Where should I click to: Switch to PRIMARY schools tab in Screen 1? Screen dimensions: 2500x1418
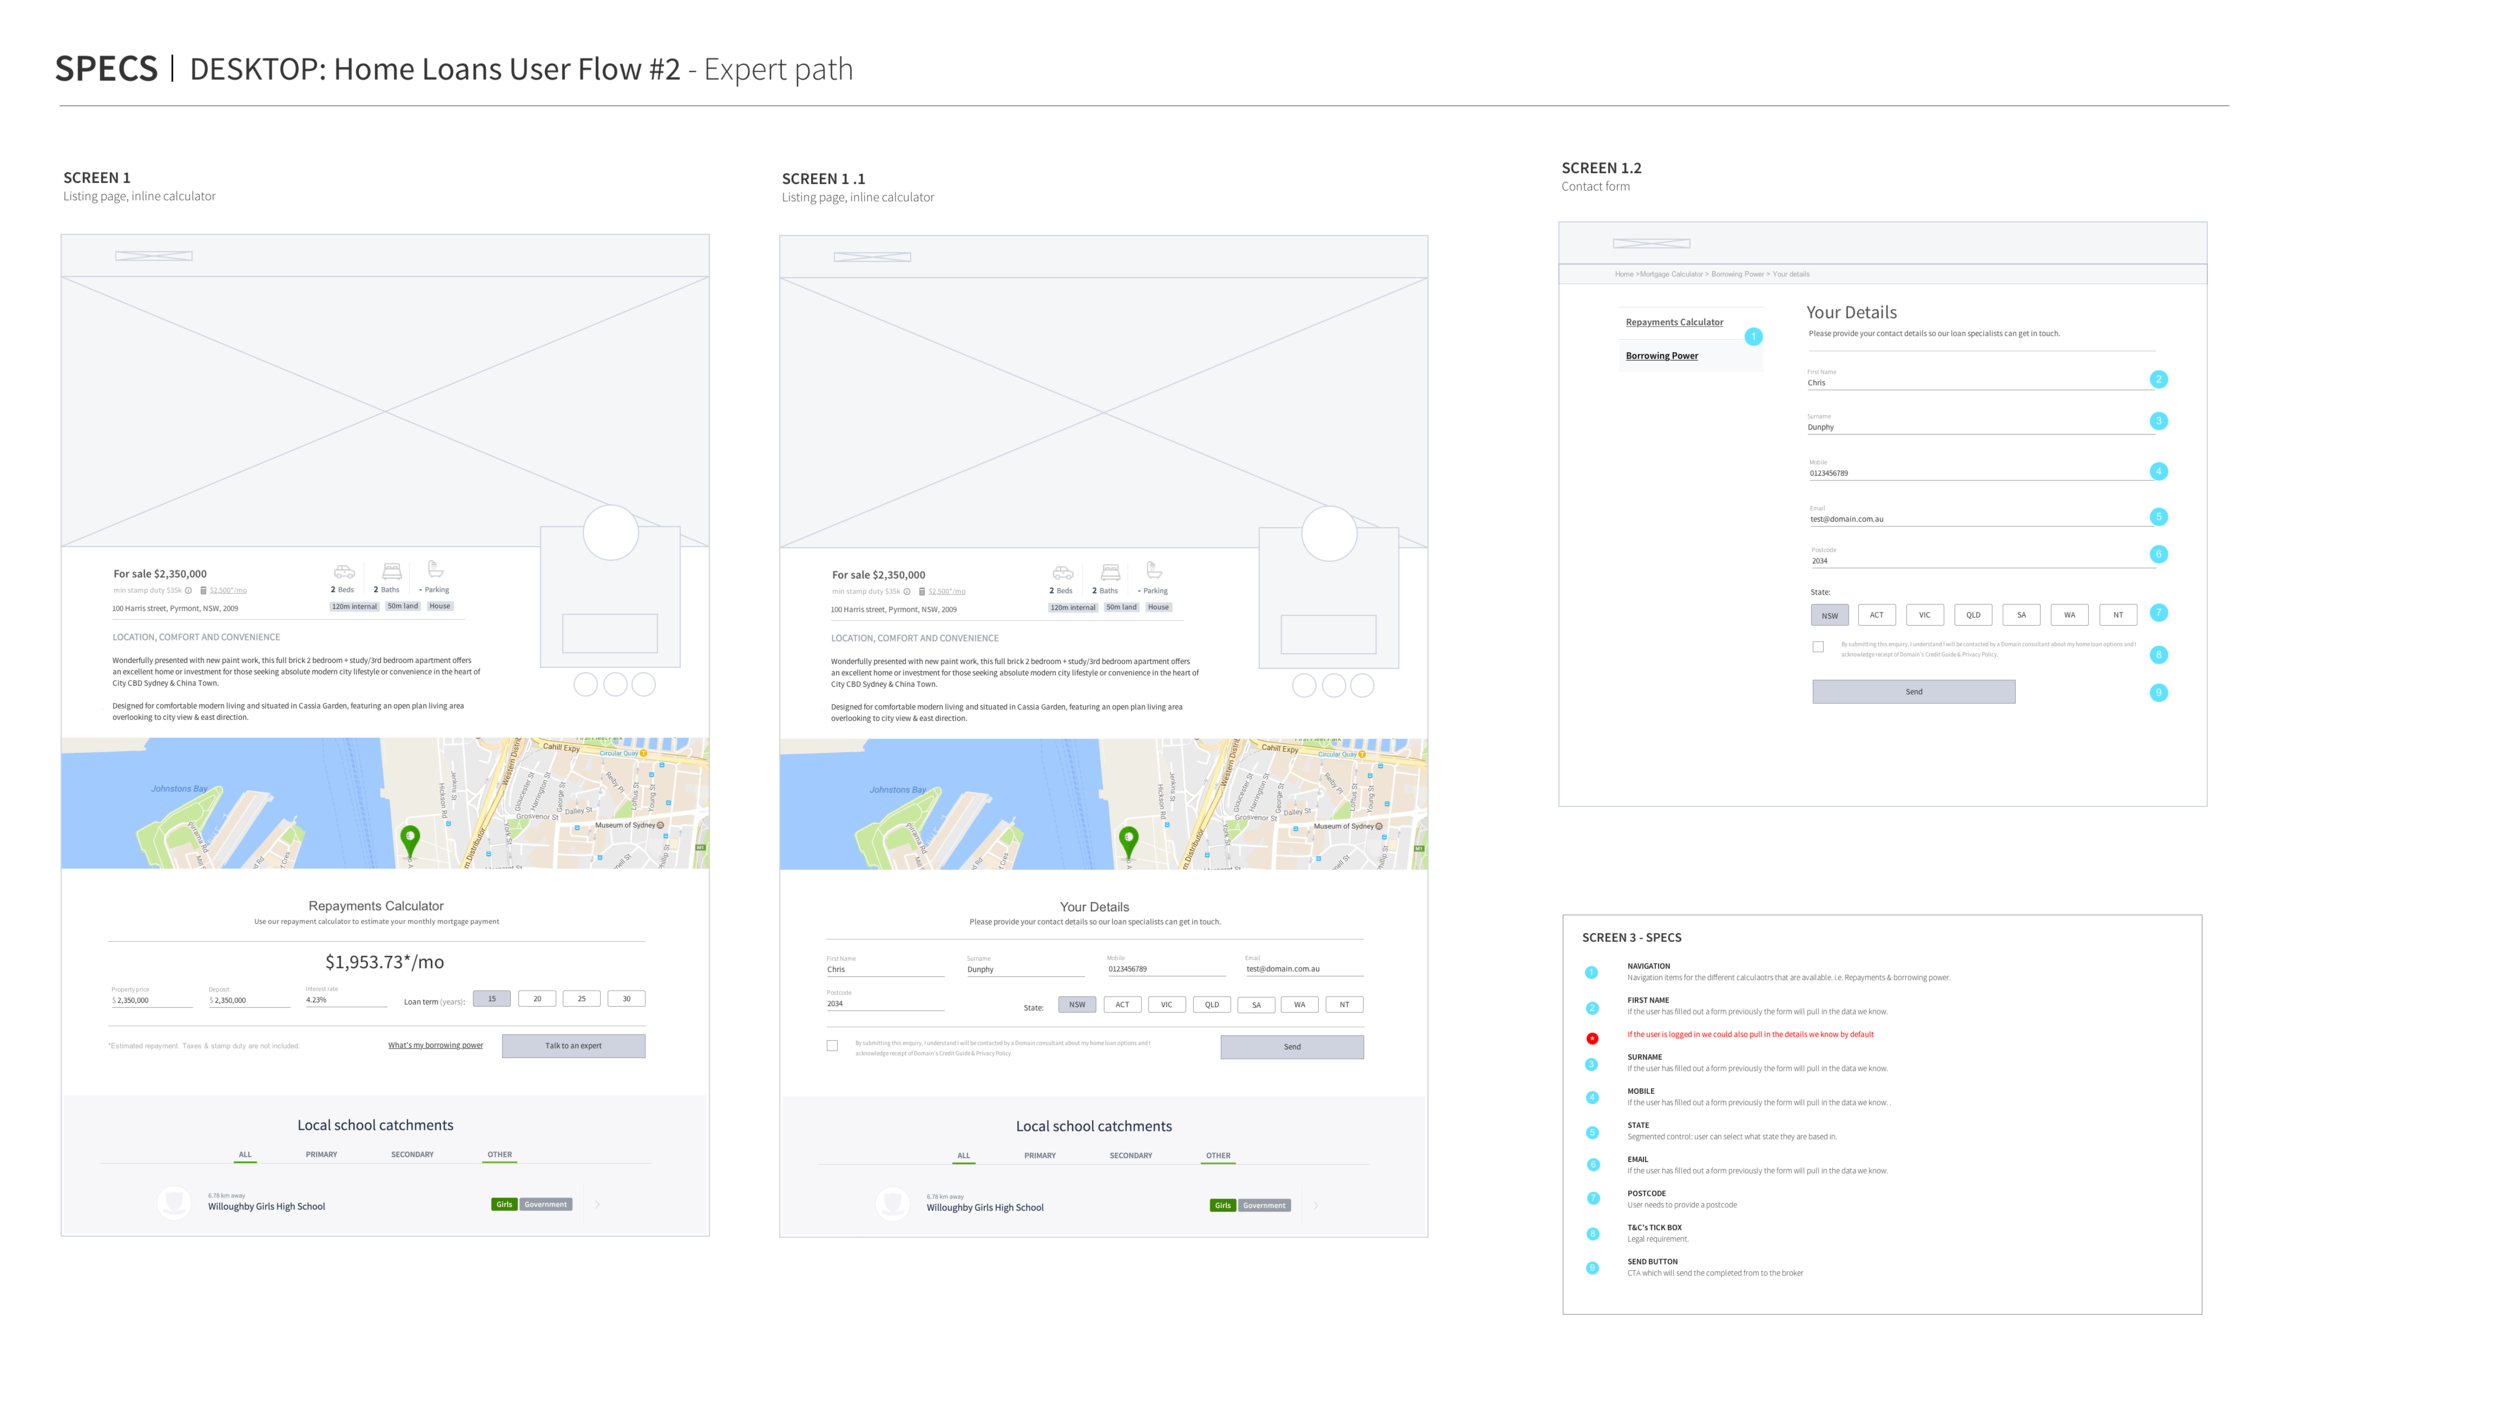321,1155
